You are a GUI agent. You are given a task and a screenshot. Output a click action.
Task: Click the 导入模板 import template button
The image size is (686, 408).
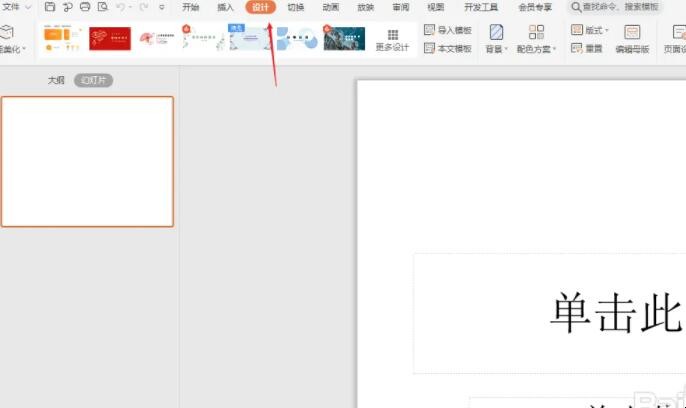[447, 31]
